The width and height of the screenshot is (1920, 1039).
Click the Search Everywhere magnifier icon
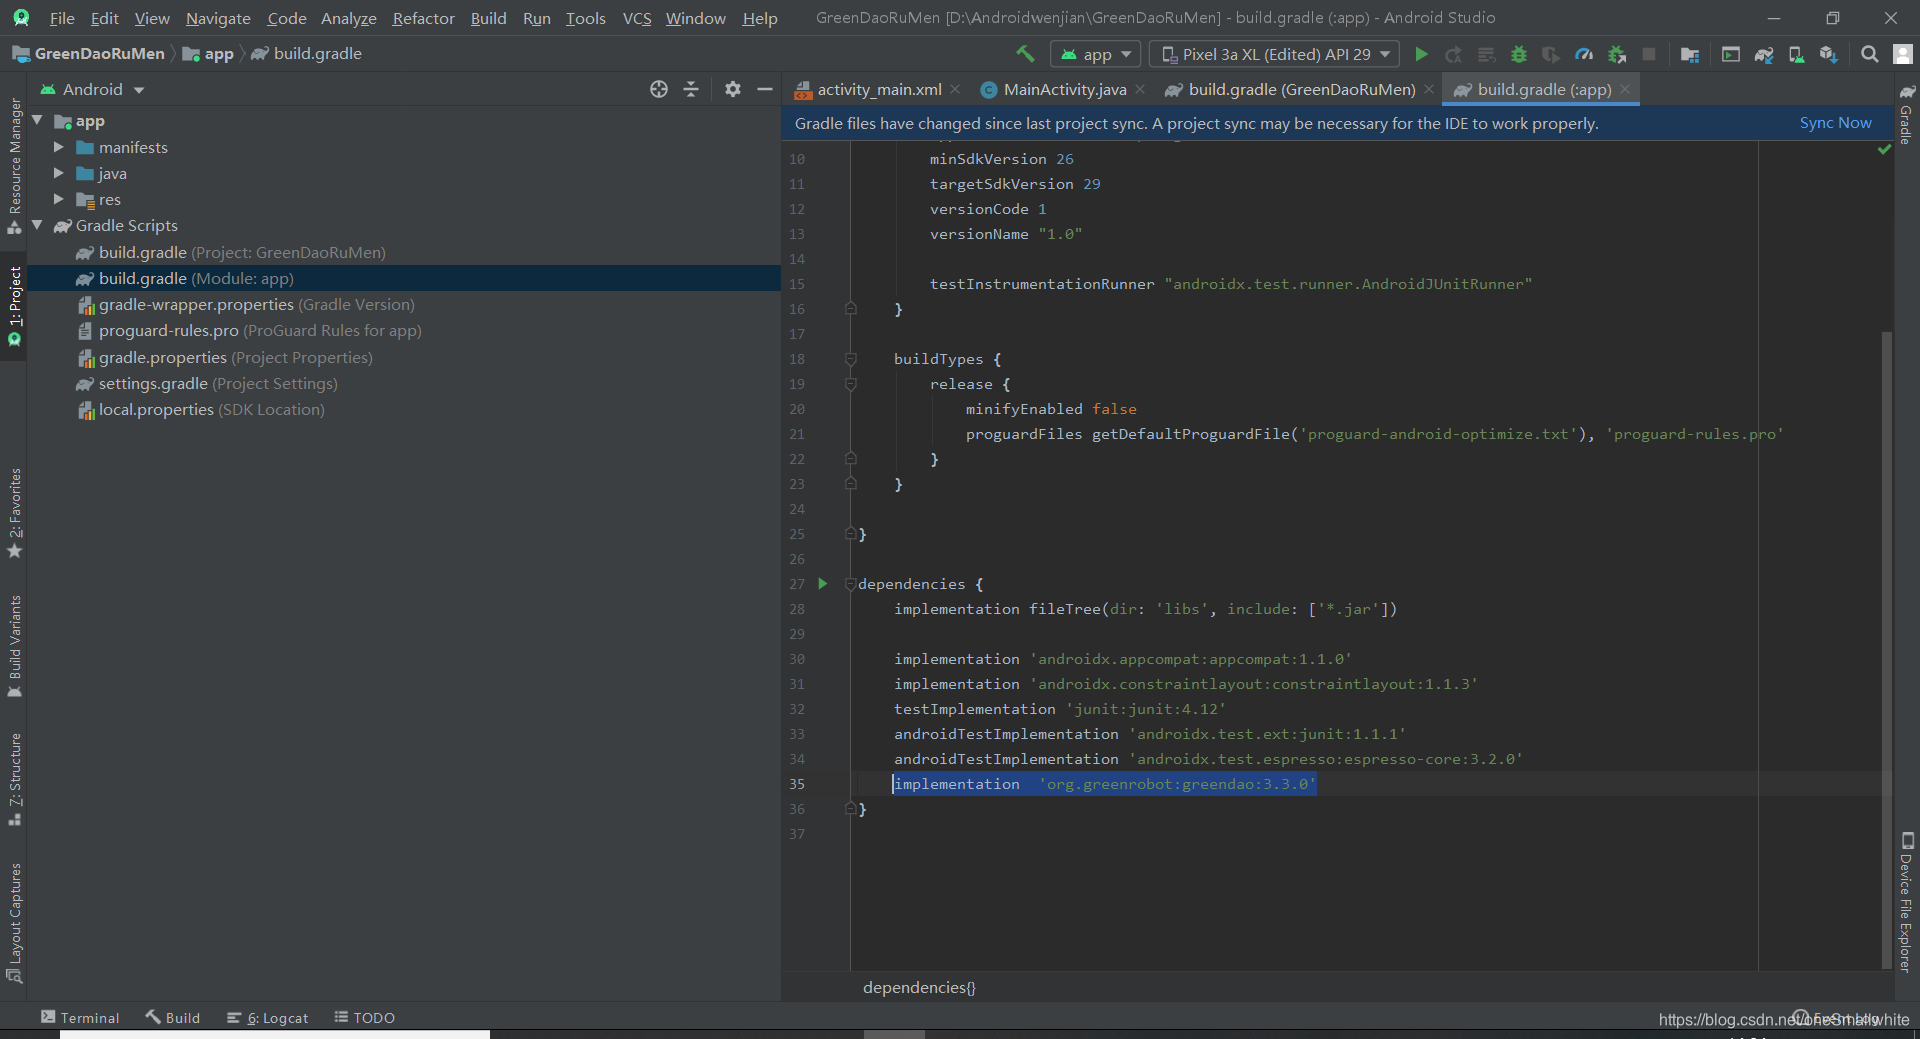point(1869,54)
